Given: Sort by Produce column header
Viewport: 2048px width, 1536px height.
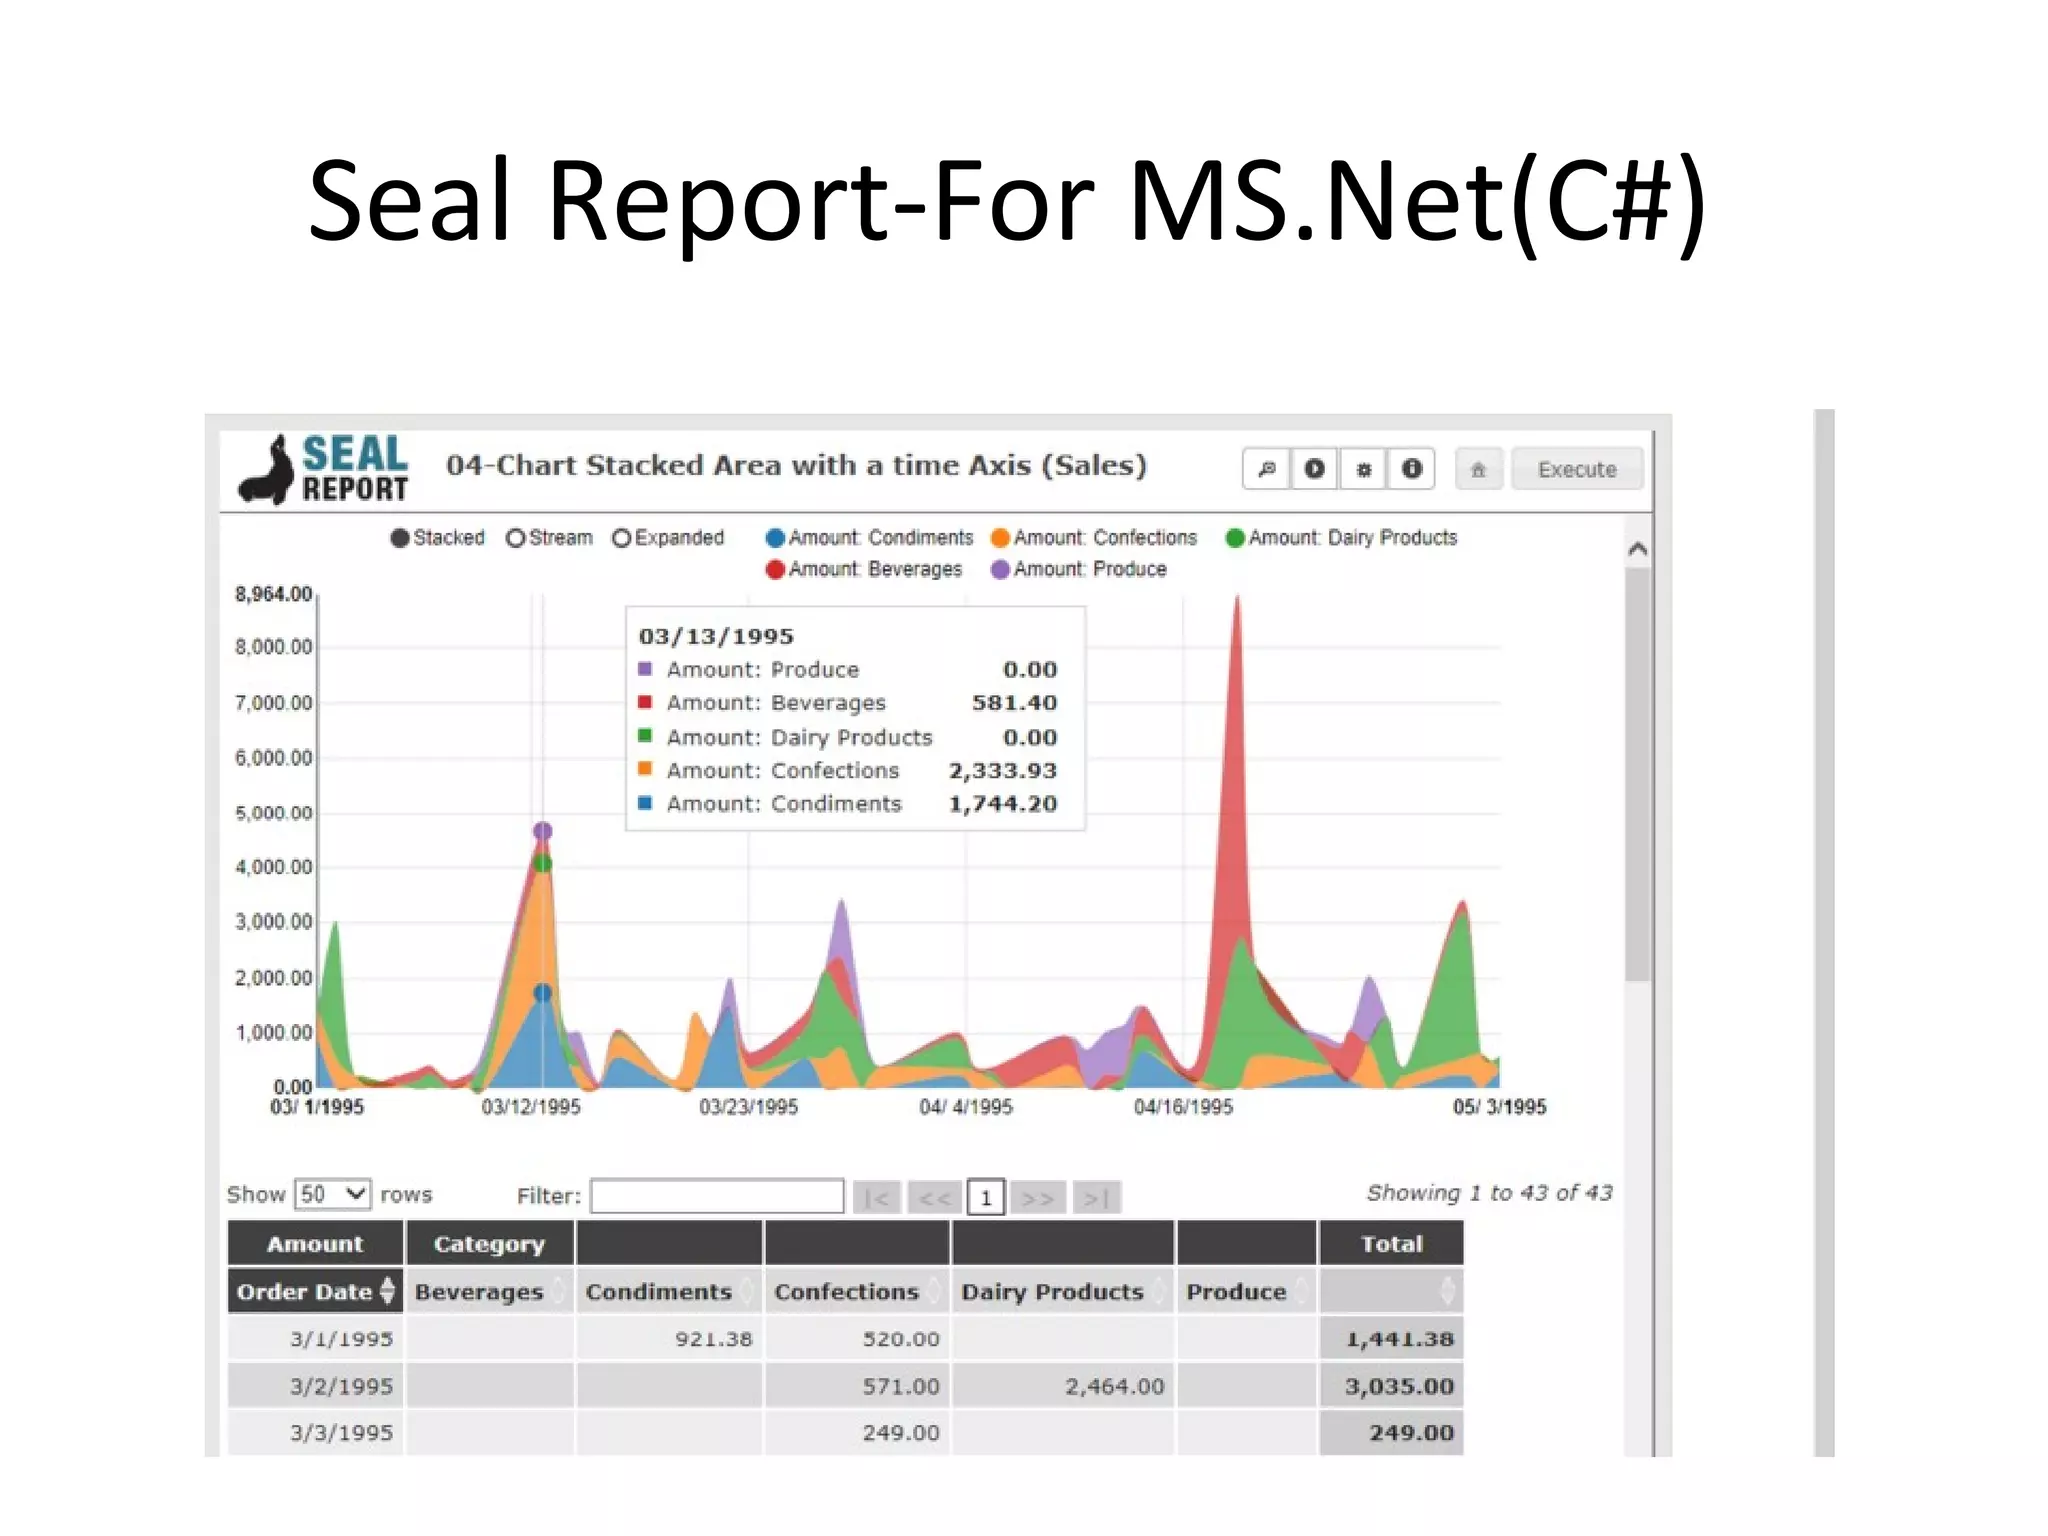Looking at the screenshot, I should (x=1246, y=1291).
